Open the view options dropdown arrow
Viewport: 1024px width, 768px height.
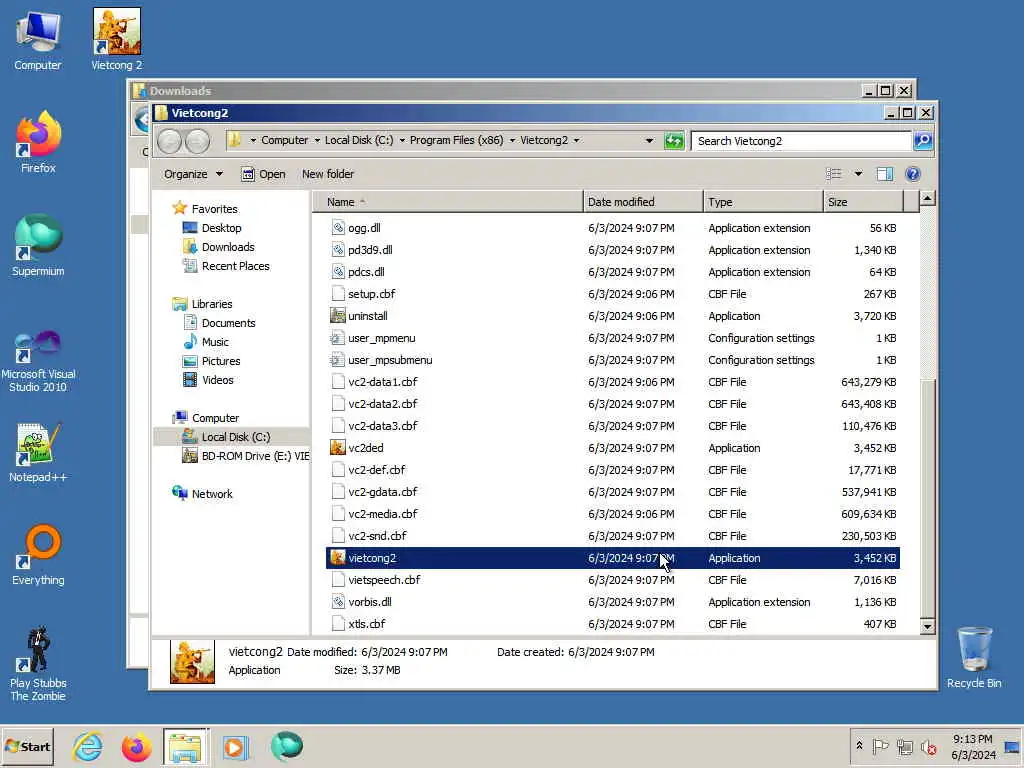pos(858,174)
